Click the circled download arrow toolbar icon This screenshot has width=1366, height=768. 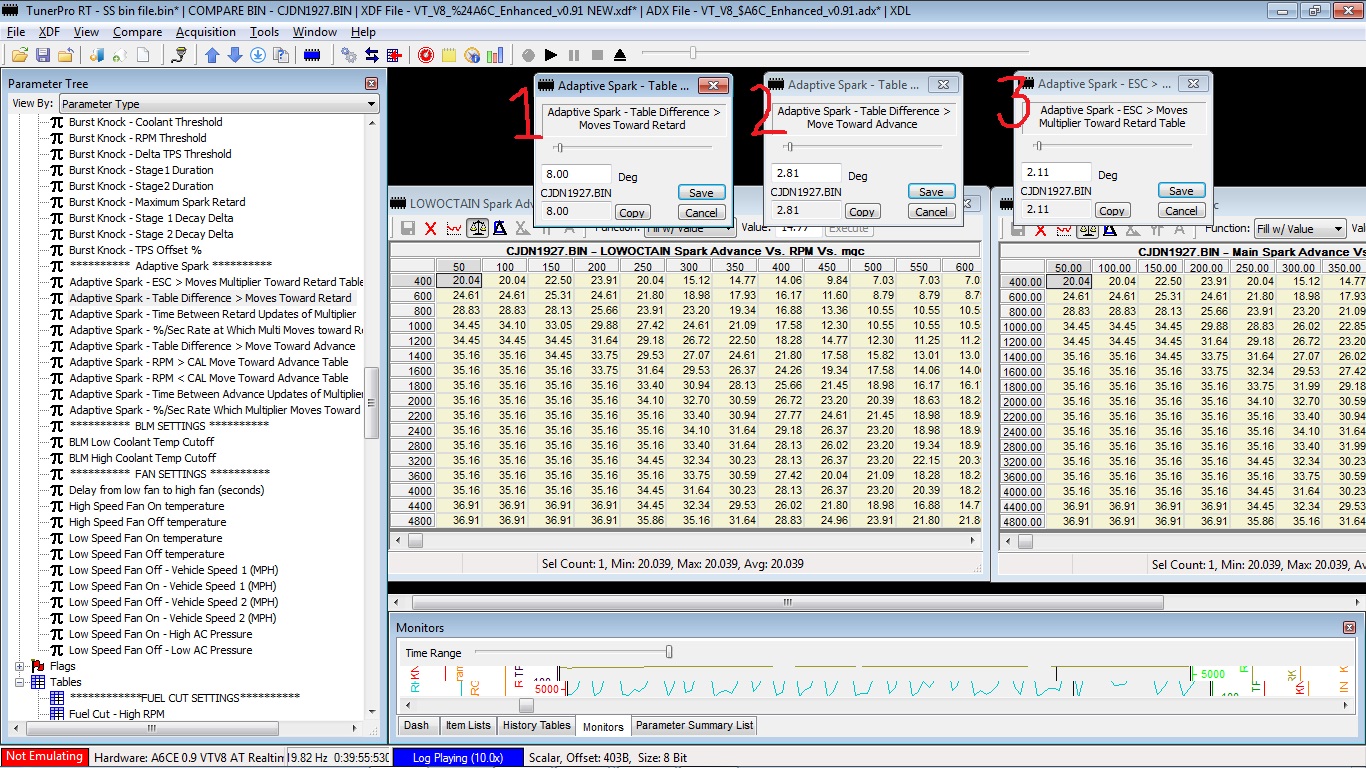tap(258, 55)
